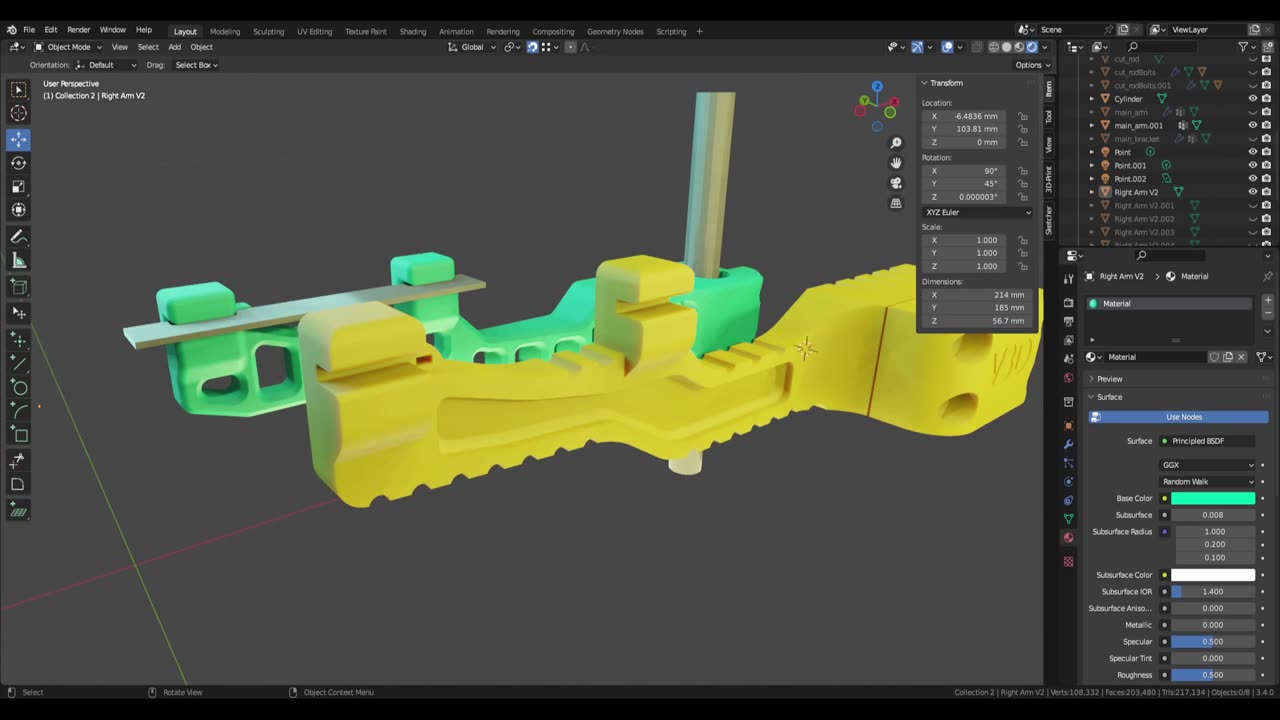Disable rendering of Point.001 camera icon
Viewport: 1280px width, 720px height.
(x=1266, y=165)
